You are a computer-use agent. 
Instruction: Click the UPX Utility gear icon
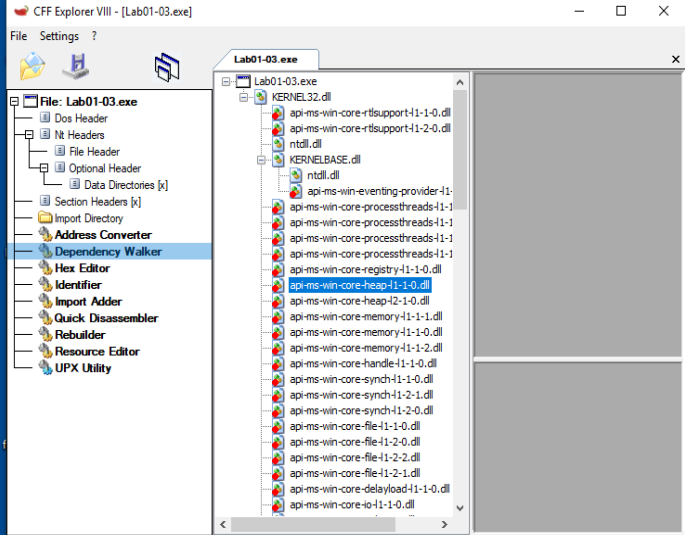coord(45,367)
